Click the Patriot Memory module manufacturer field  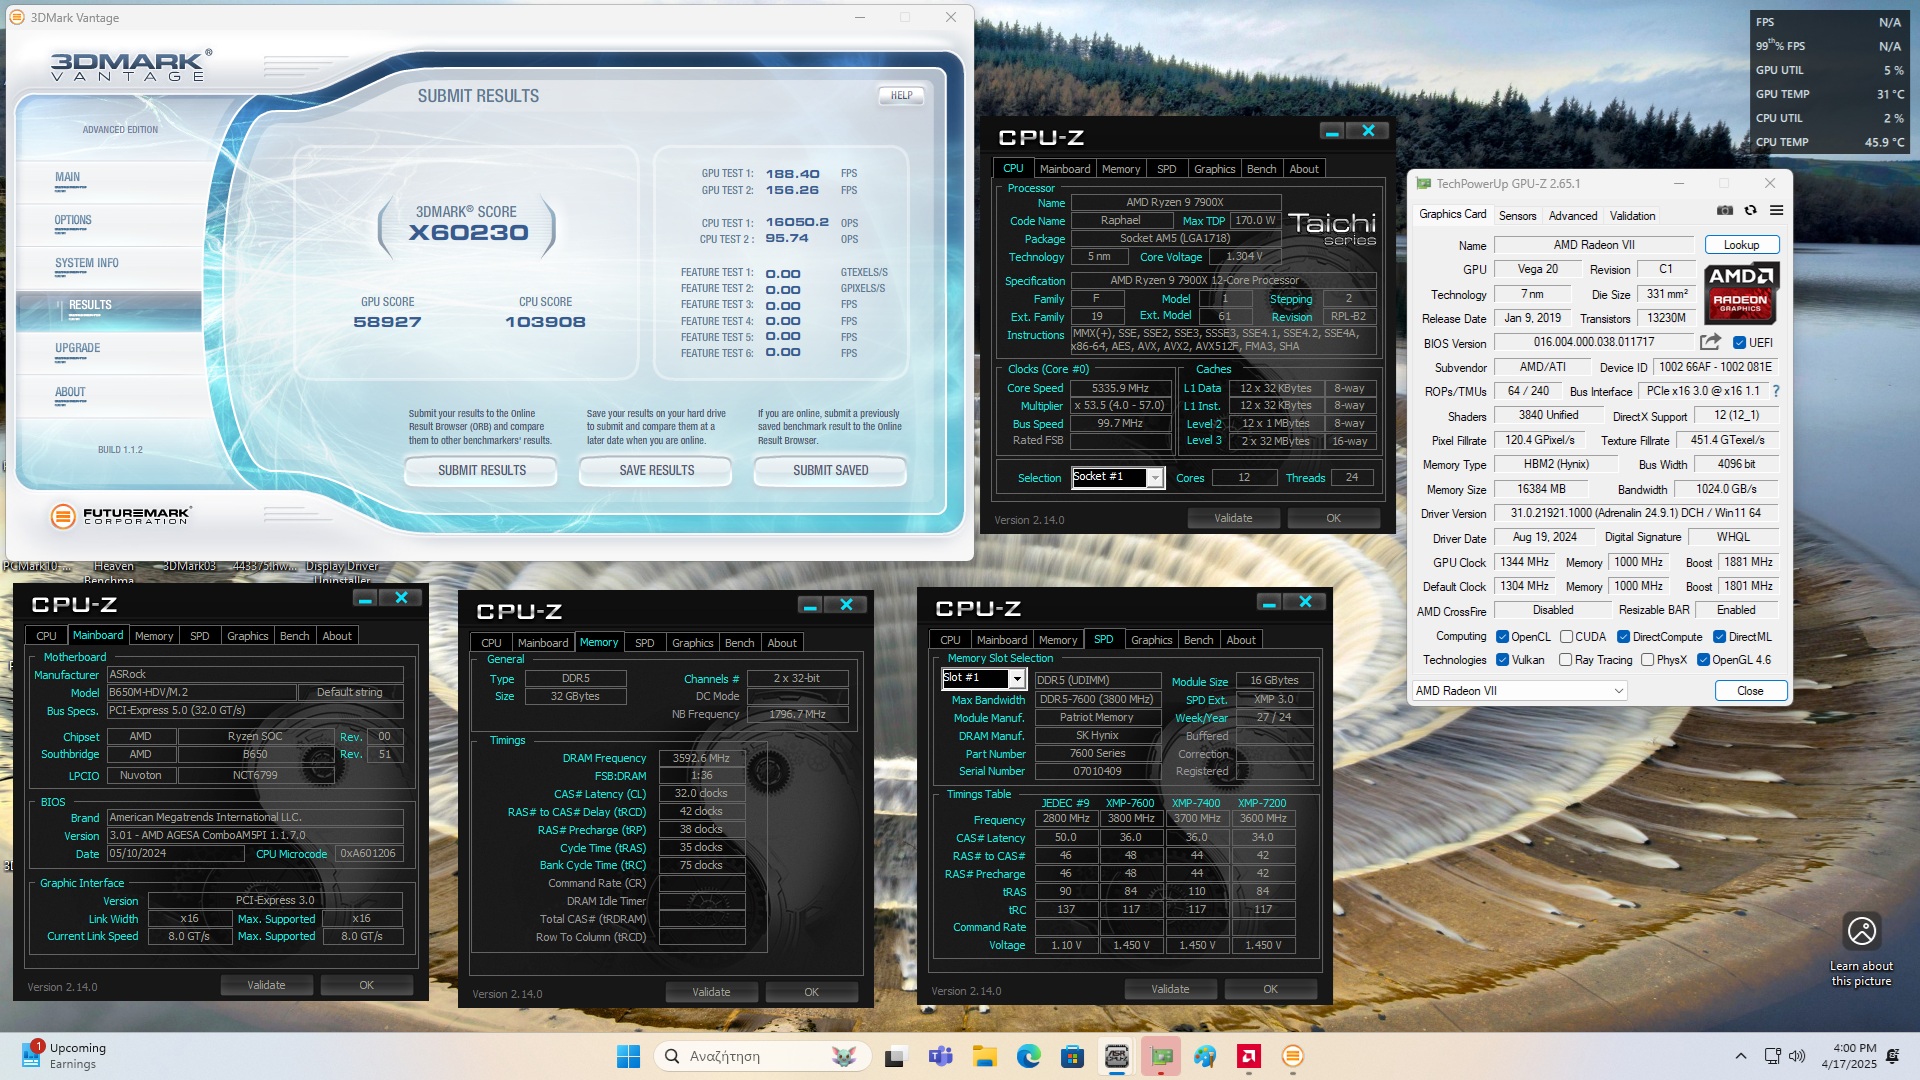[x=1097, y=717]
